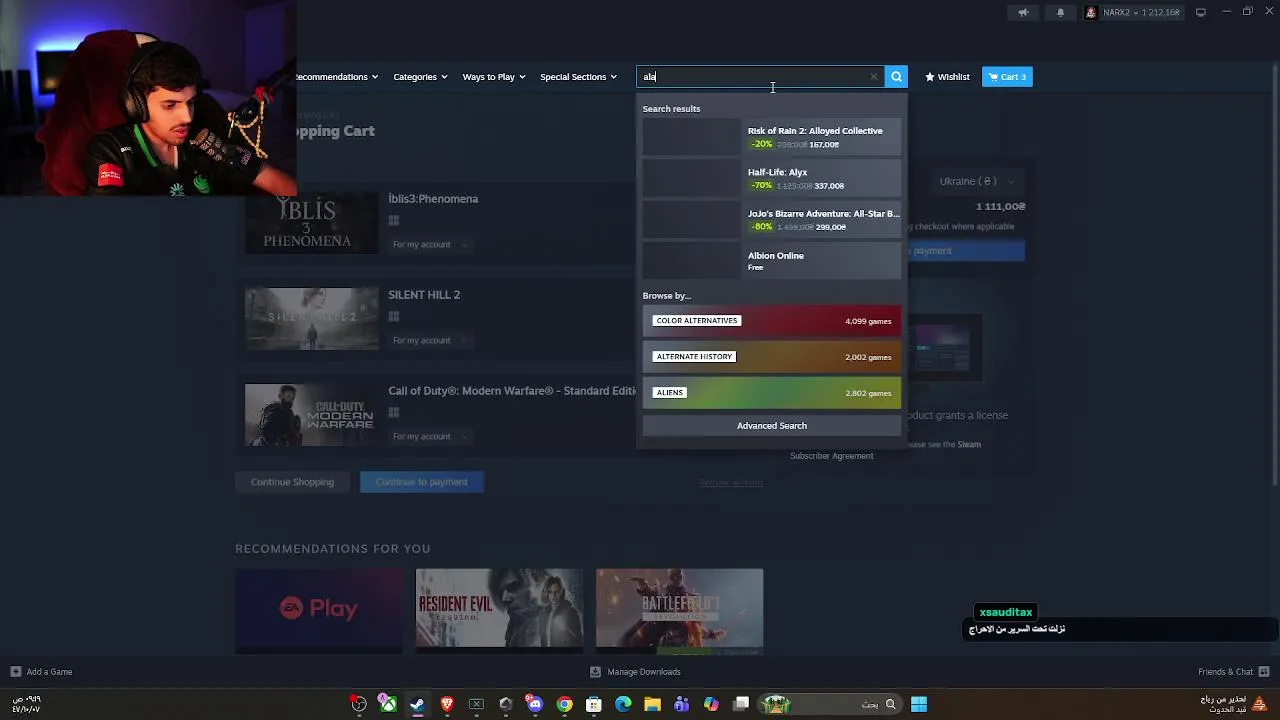1280x720 pixels.
Task: Open Copilot from the taskbar
Action: pyautogui.click(x=711, y=704)
